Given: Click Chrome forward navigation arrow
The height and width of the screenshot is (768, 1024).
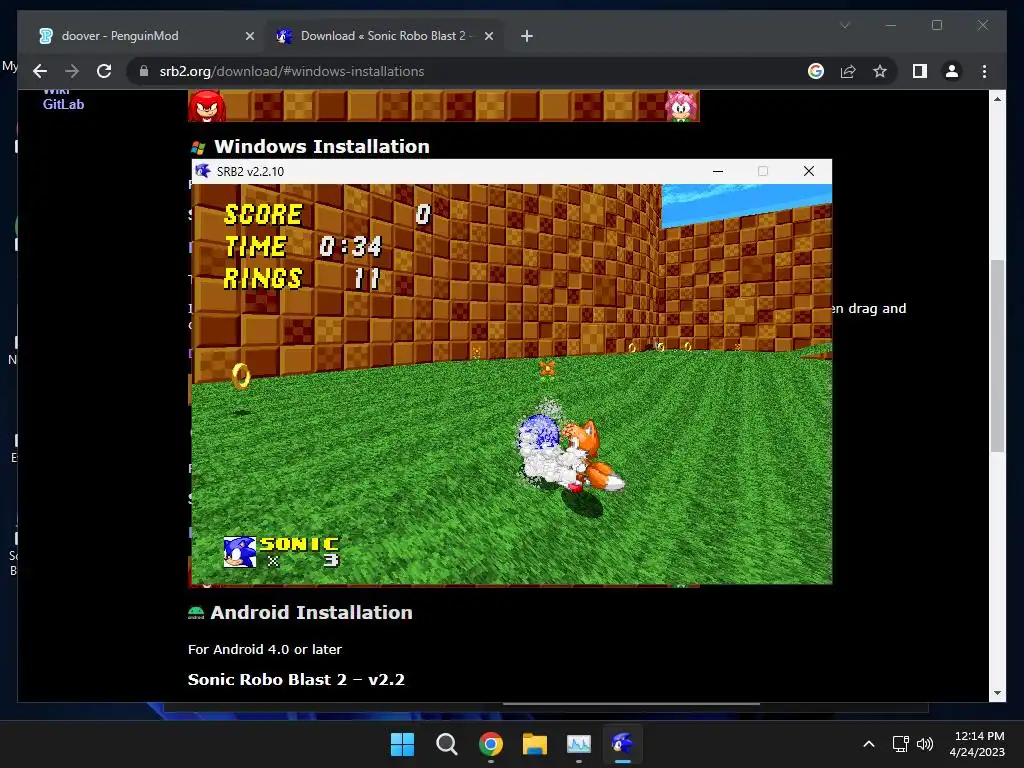Looking at the screenshot, I should tap(72, 71).
